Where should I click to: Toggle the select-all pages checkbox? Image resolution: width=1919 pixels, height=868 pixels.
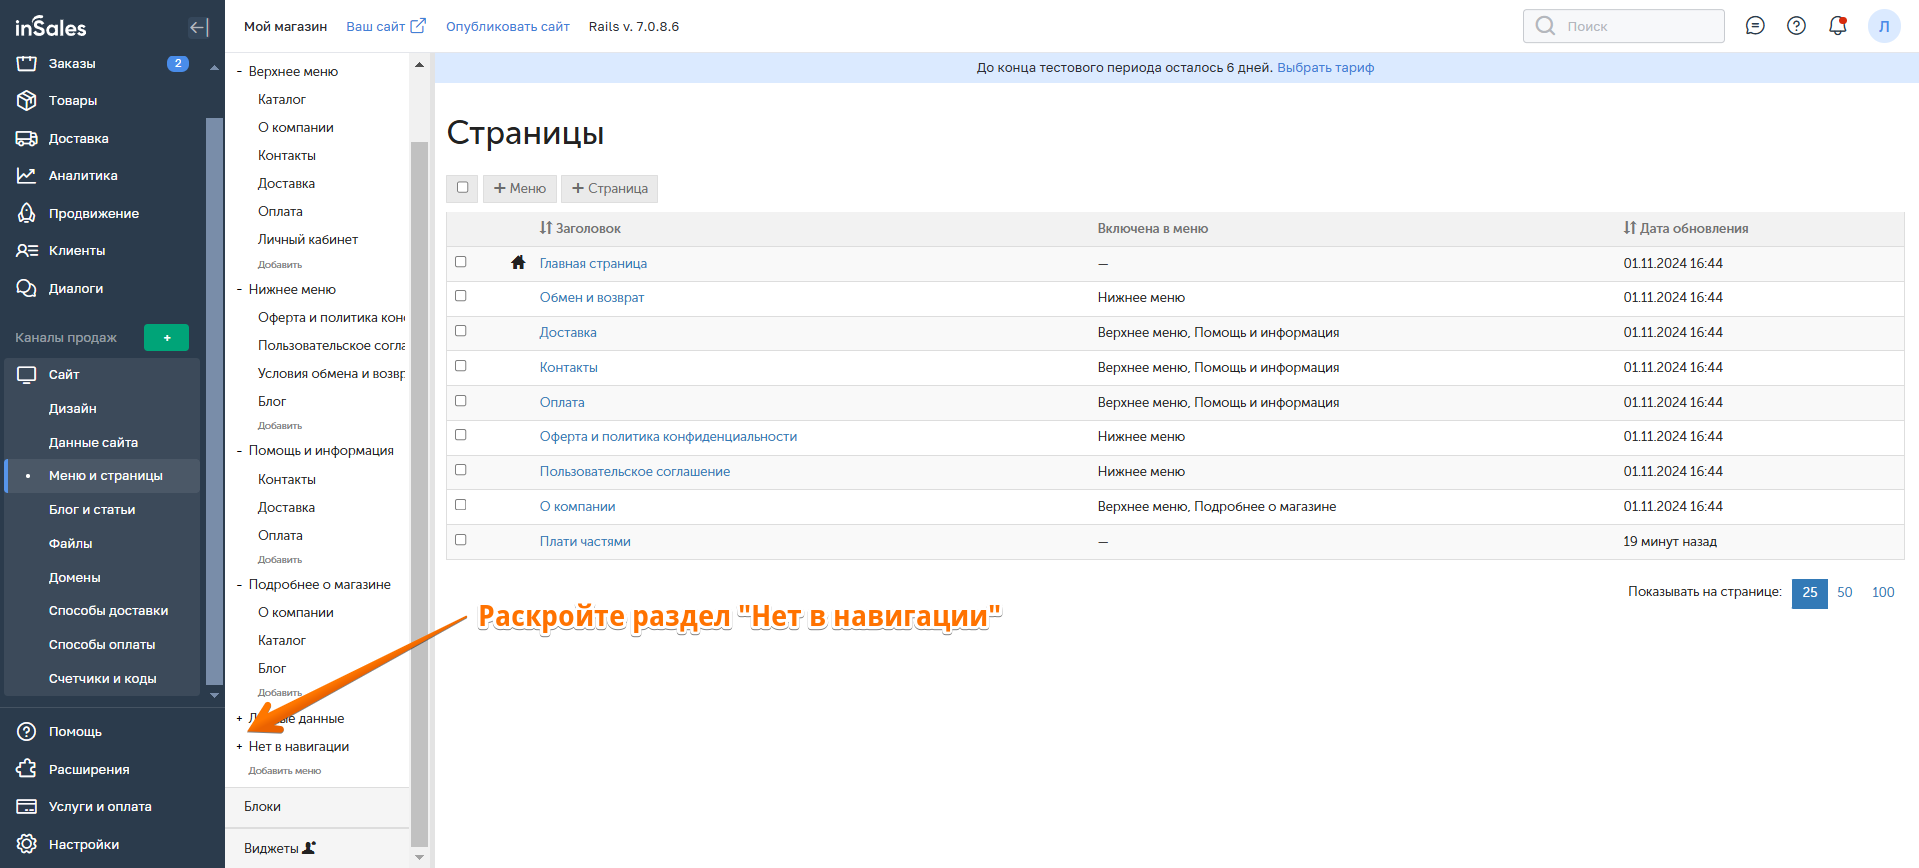click(462, 188)
